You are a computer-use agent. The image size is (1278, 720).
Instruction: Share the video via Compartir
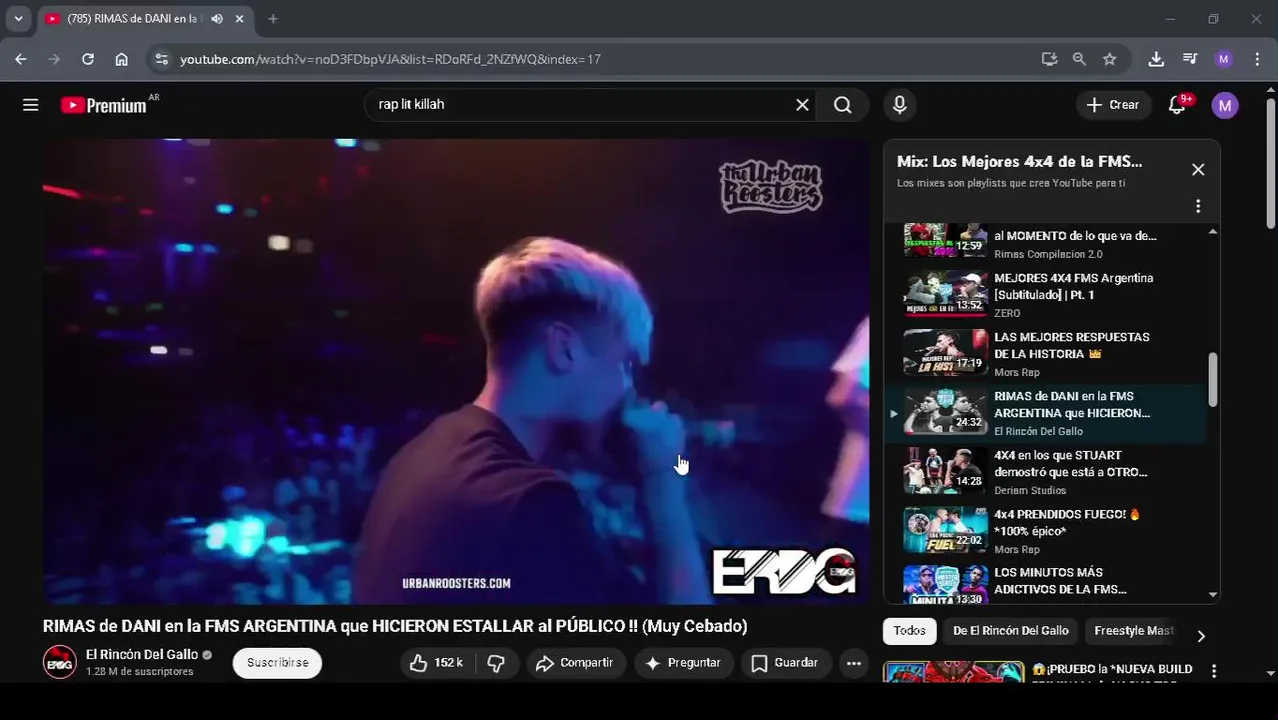click(x=576, y=663)
